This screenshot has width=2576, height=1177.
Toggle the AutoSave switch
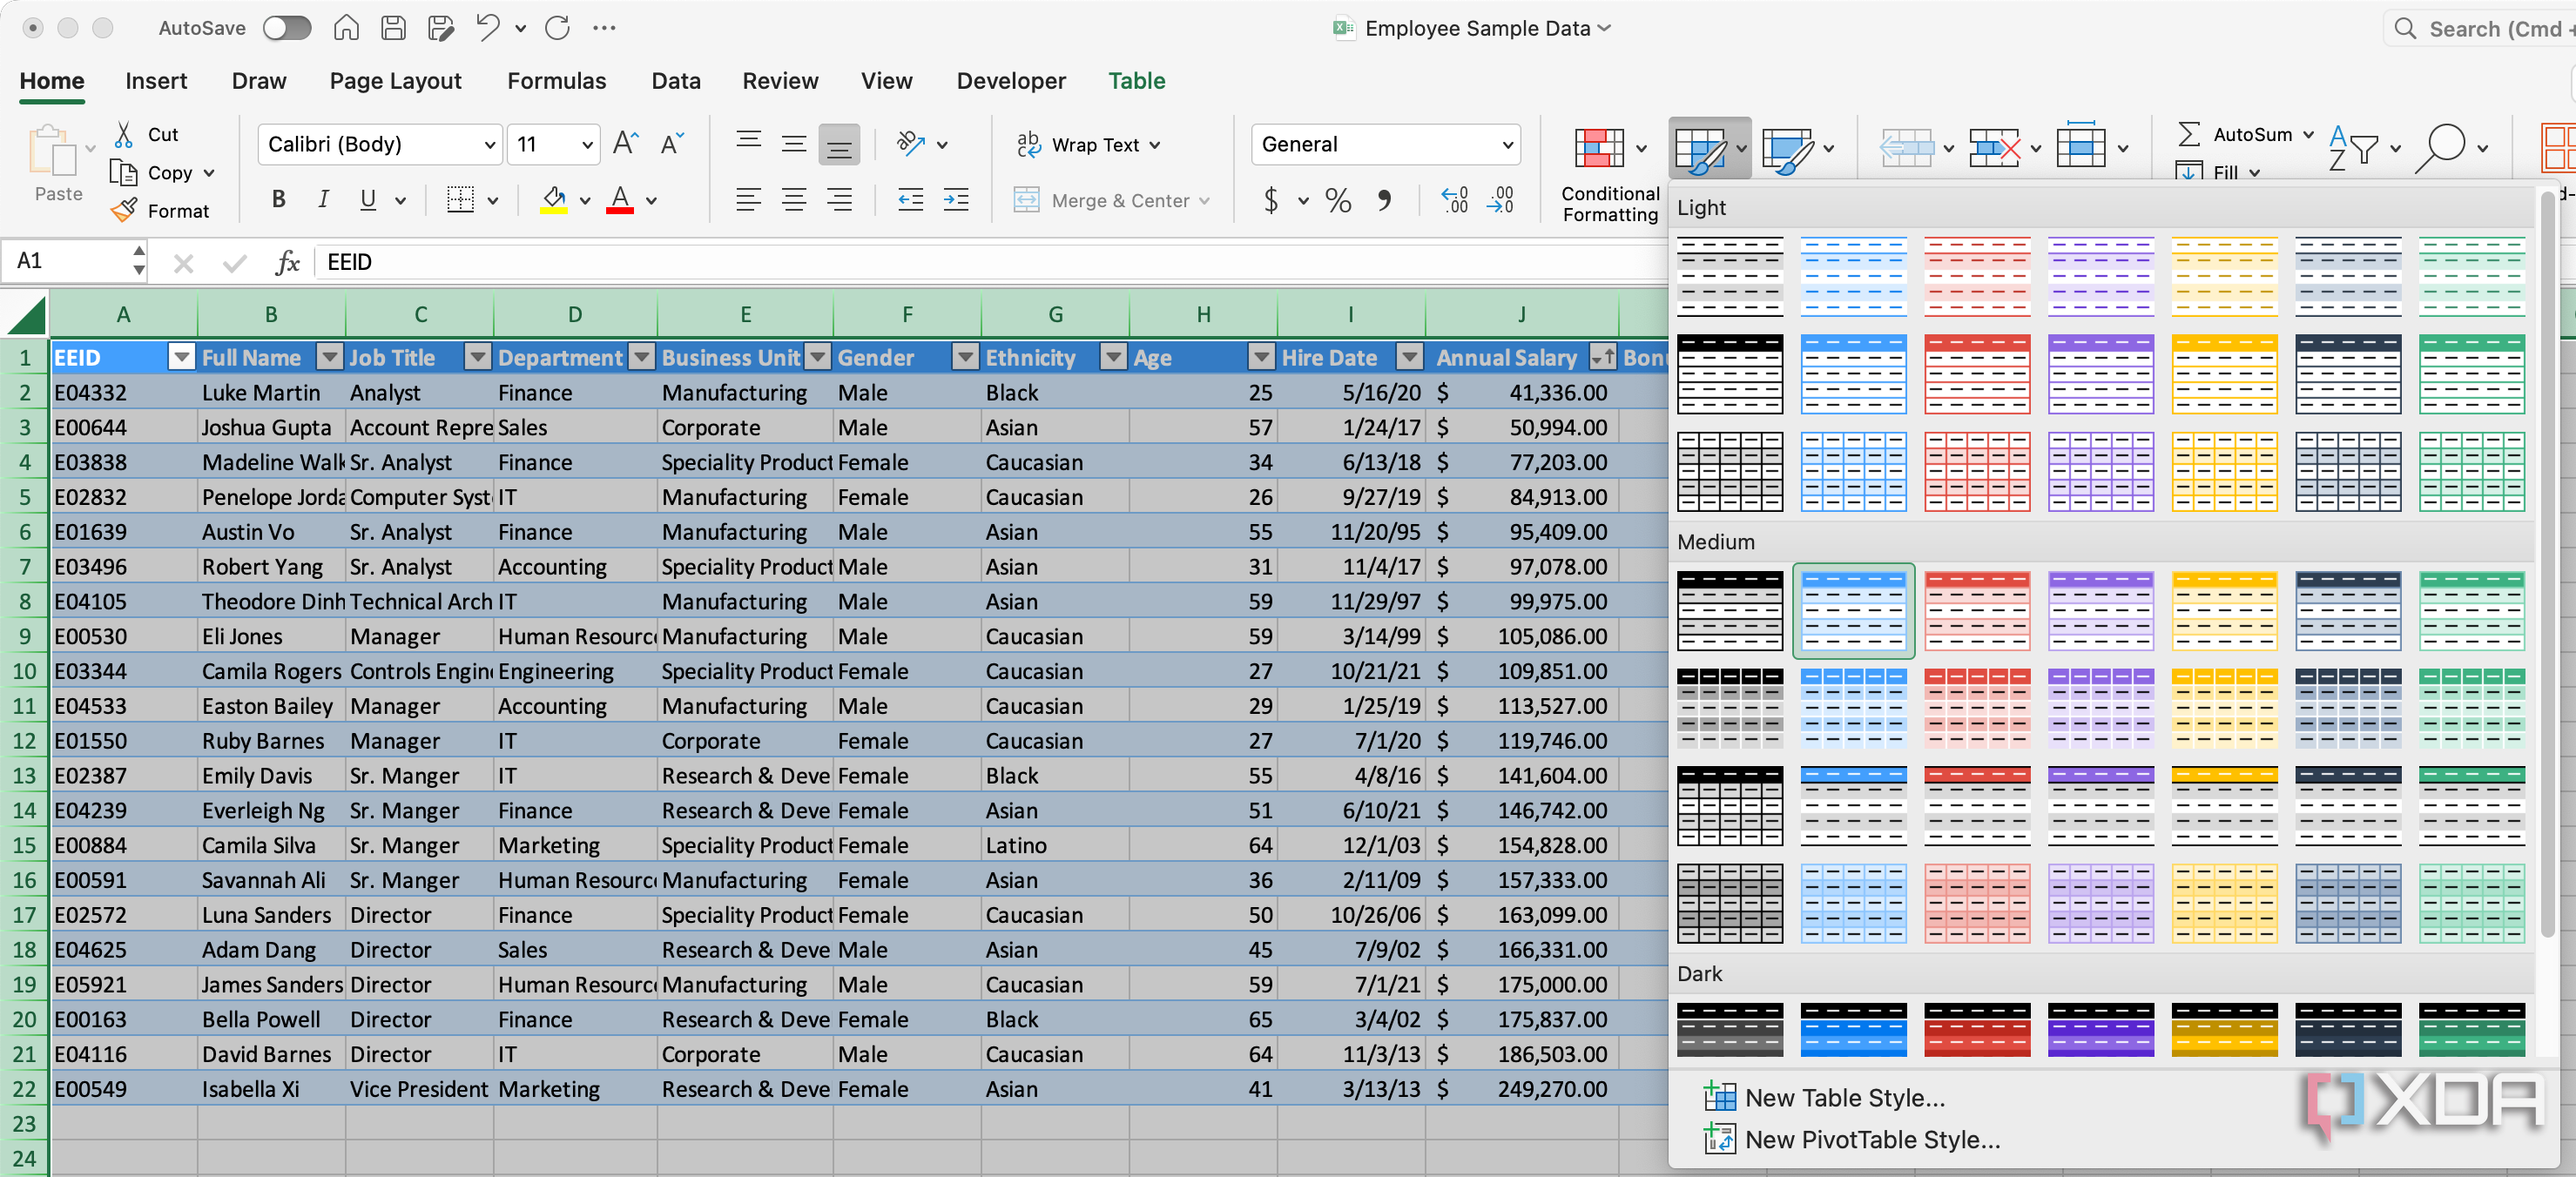coord(287,28)
